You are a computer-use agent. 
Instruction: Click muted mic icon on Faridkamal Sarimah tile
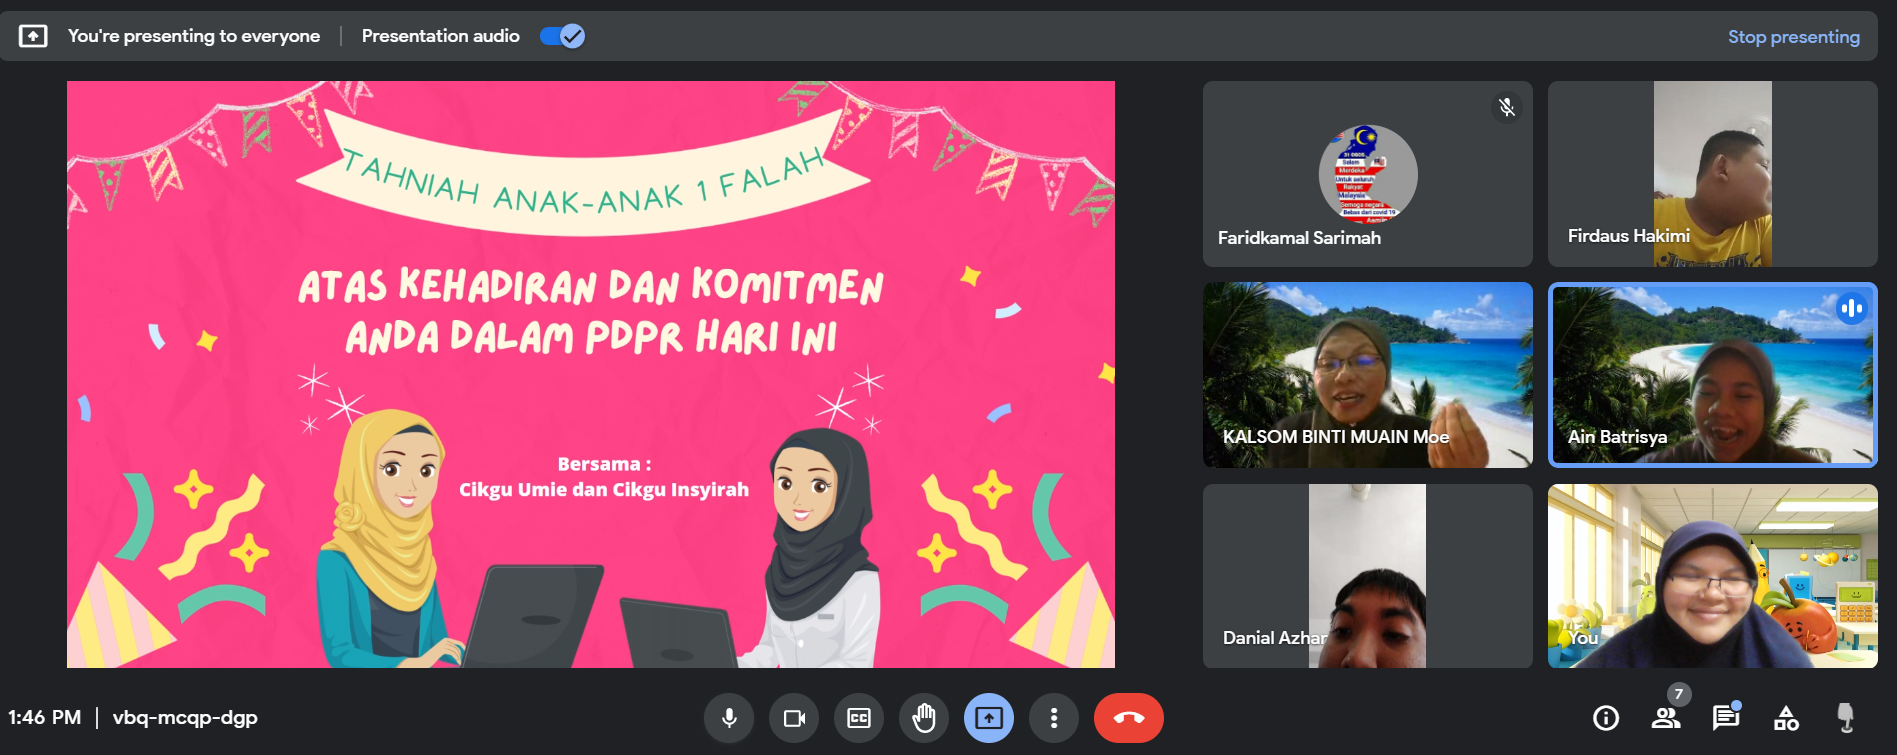(1507, 107)
